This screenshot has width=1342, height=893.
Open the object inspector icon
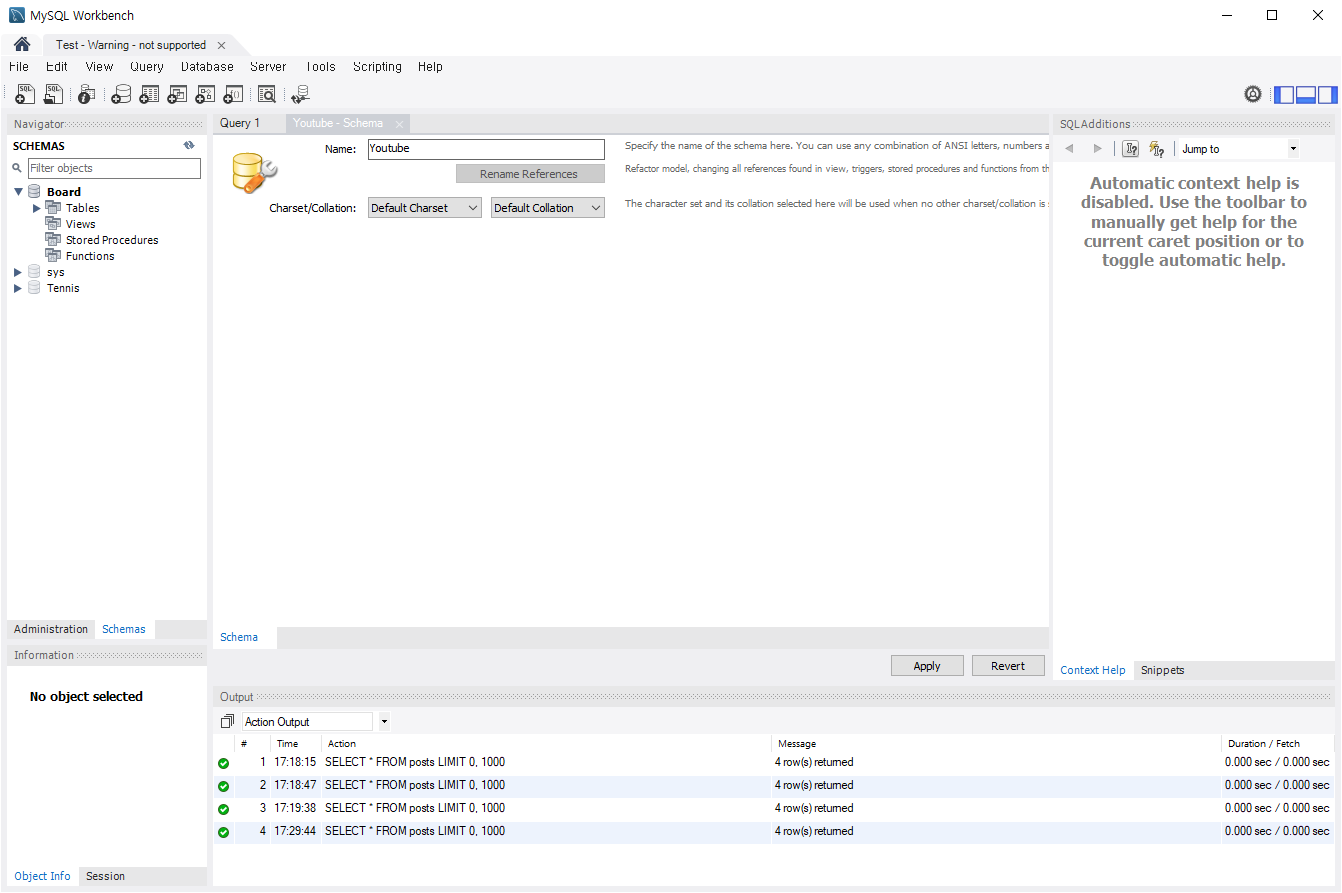tap(86, 94)
